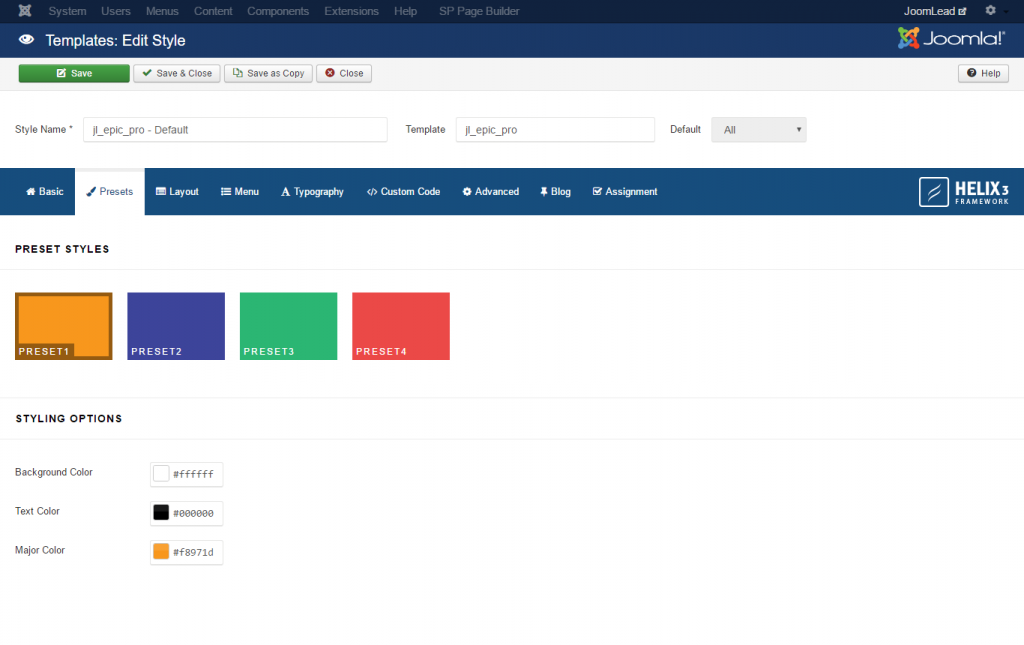This screenshot has width=1024, height=645.
Task: Click the Helix 3 Framework logo
Action: point(965,191)
